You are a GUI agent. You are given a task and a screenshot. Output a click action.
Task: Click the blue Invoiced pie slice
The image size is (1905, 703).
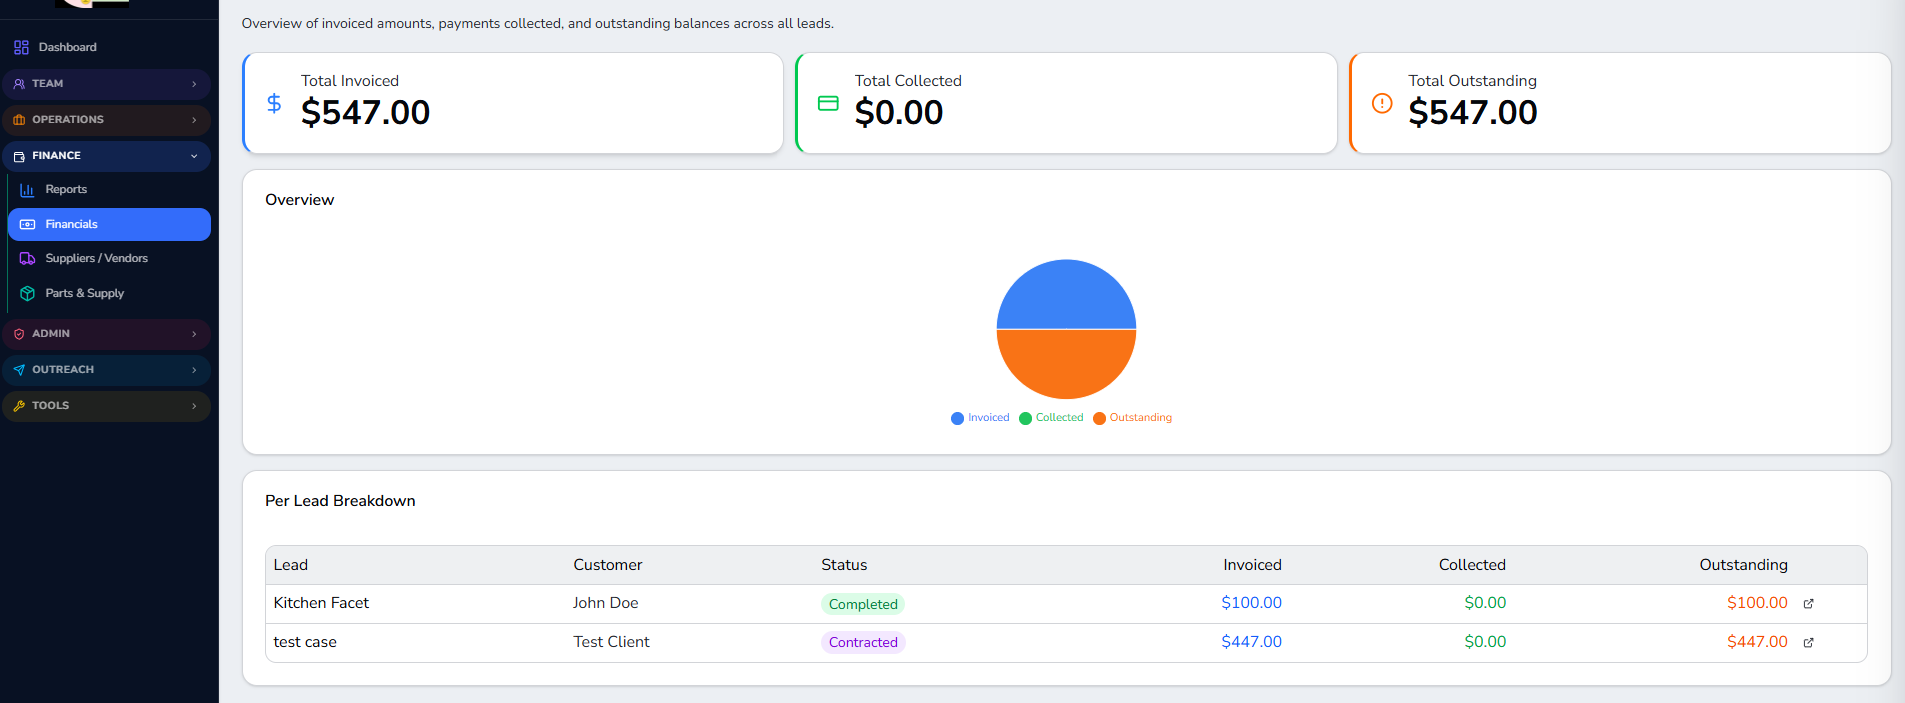1066,293
